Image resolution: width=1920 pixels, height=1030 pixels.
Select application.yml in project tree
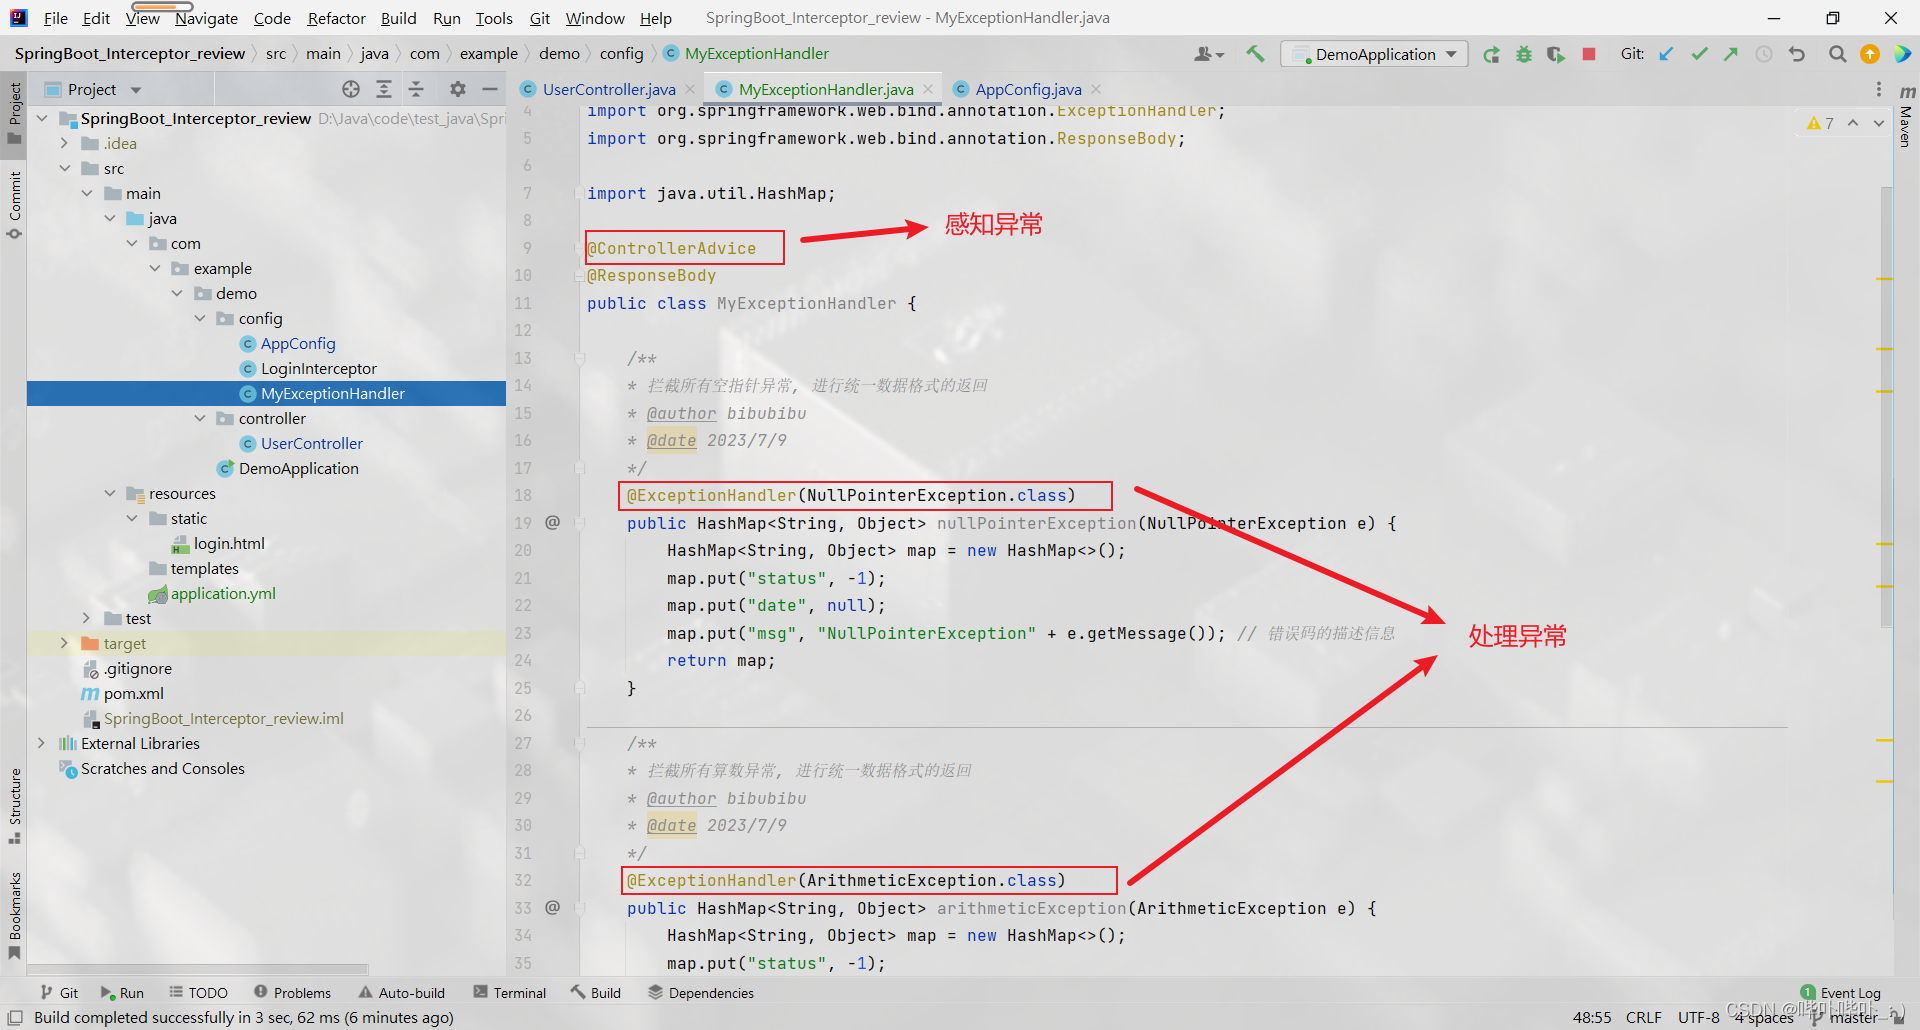(x=222, y=593)
